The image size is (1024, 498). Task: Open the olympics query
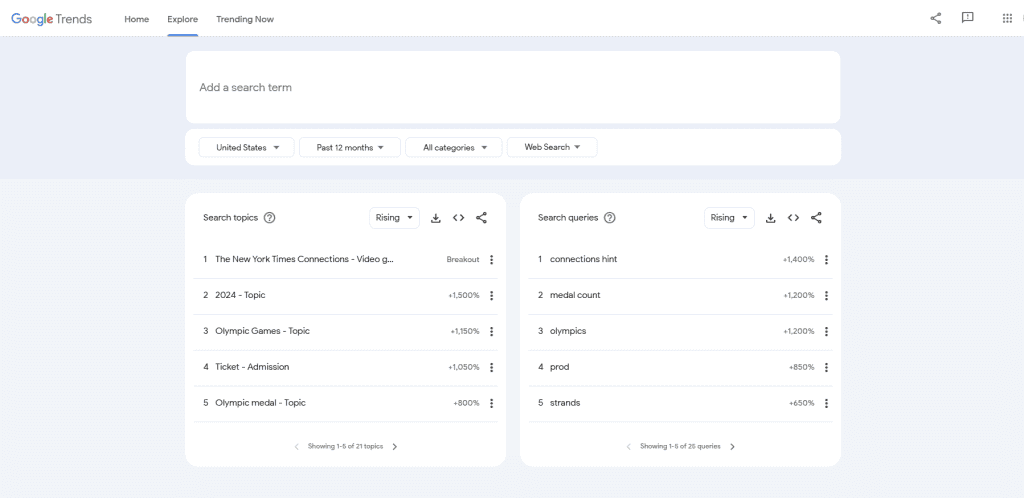(x=568, y=331)
